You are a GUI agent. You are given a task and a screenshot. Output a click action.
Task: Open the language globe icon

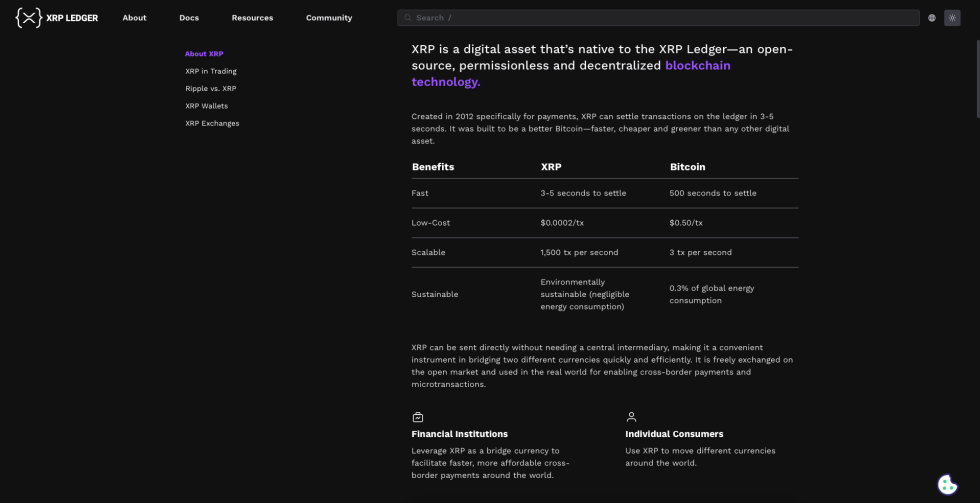(932, 18)
